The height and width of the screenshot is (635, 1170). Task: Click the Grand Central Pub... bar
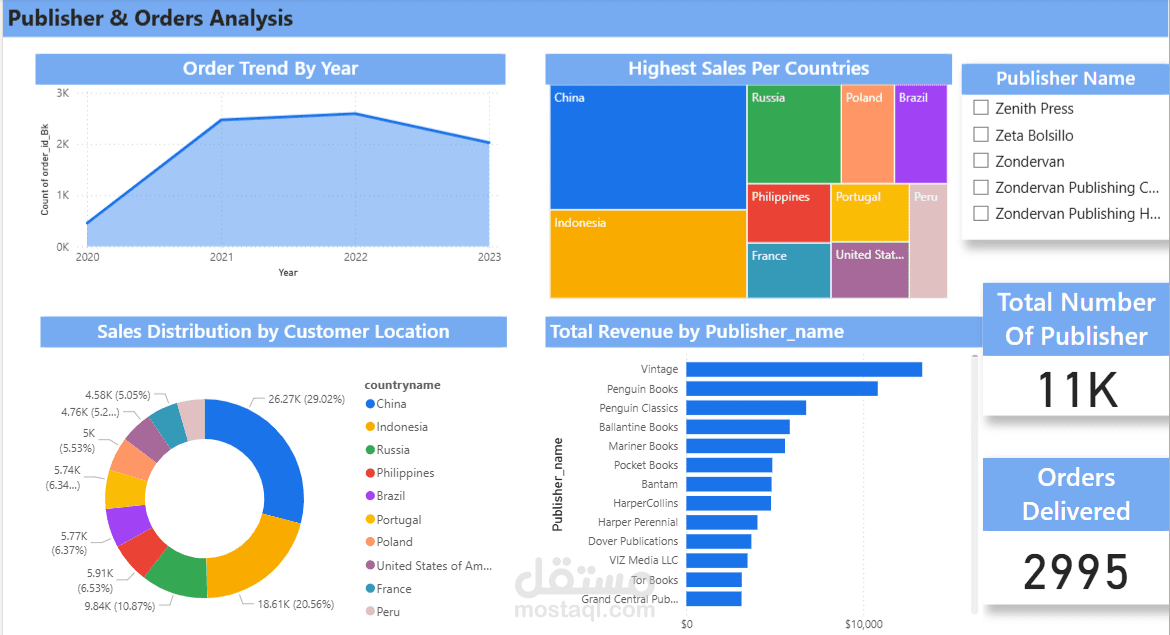tap(714, 598)
